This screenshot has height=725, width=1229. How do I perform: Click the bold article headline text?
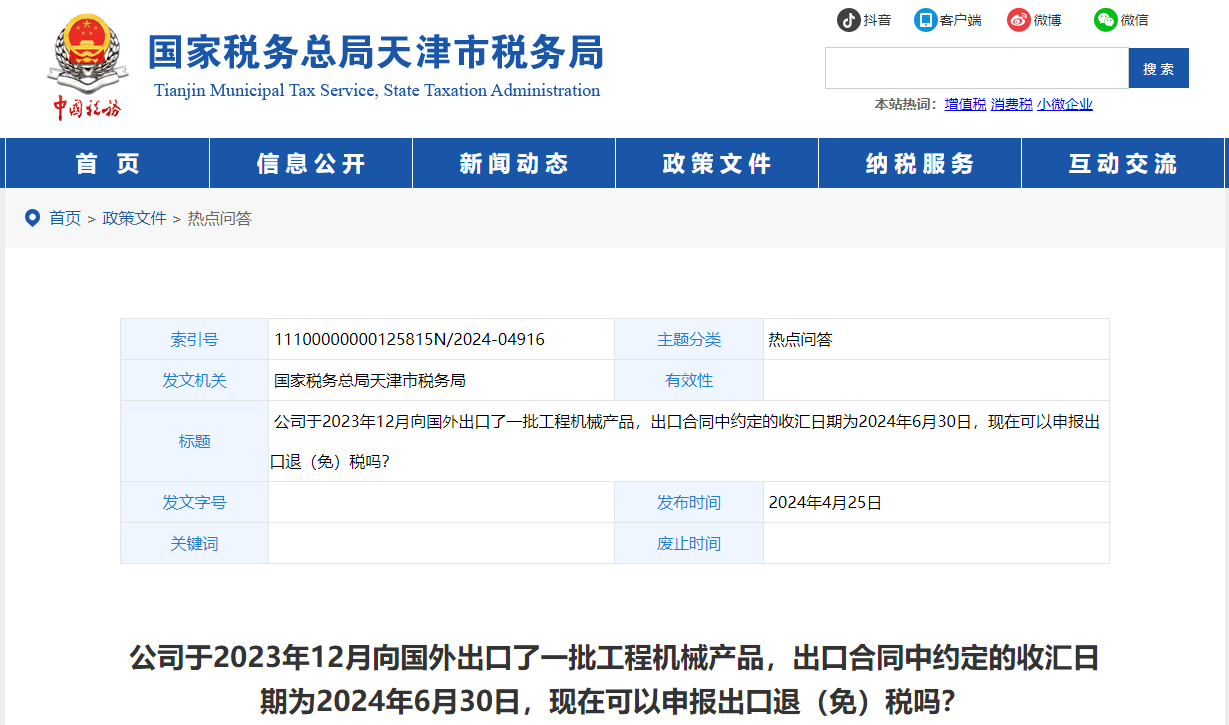click(614, 680)
